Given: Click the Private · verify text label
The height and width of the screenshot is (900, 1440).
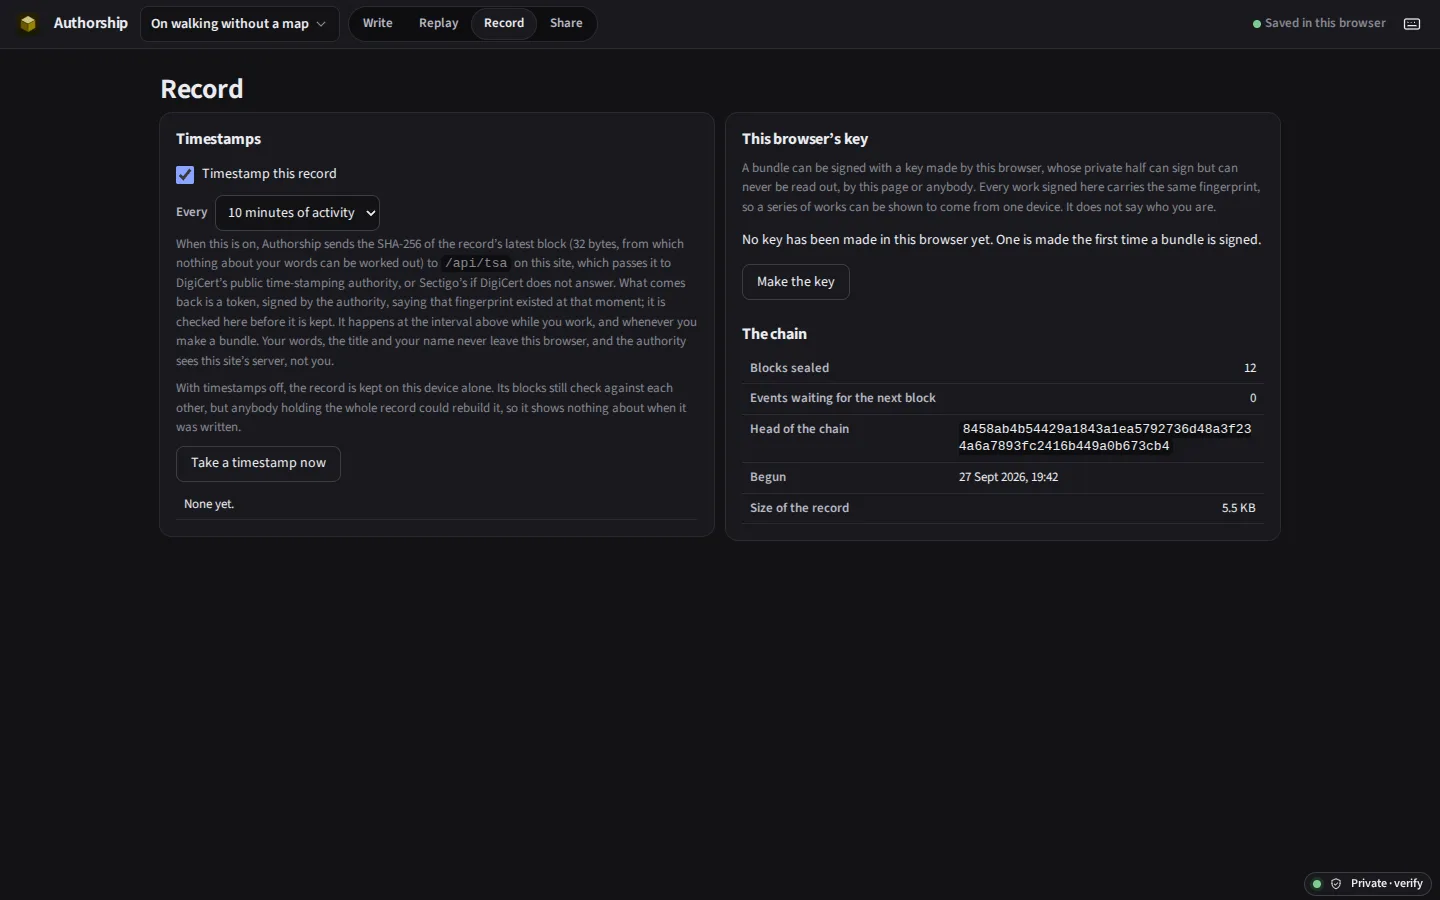Looking at the screenshot, I should click(1386, 884).
